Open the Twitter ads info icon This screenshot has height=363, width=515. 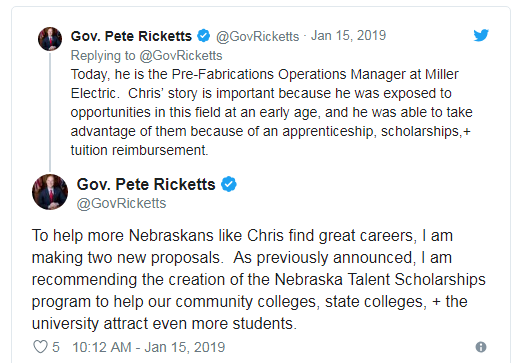[x=481, y=347]
